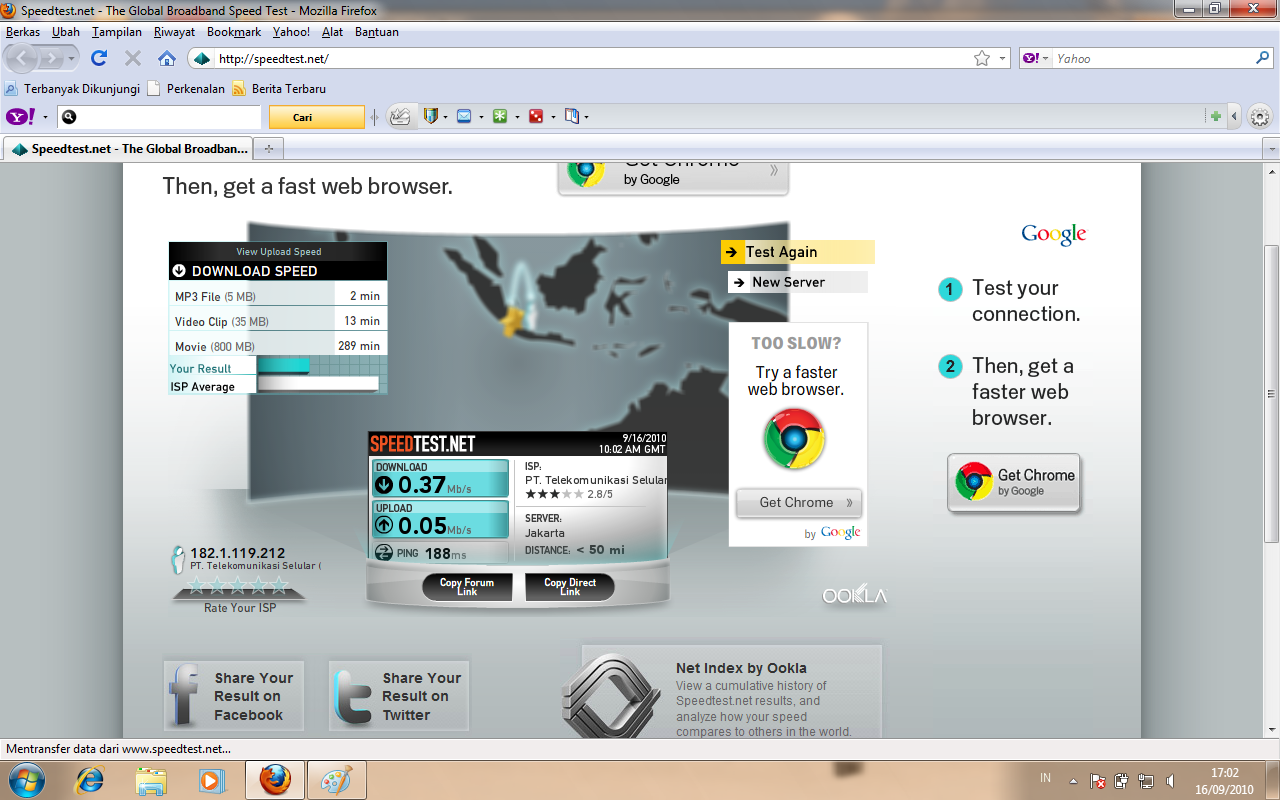Viewport: 1280px width, 800px height.
Task: Click the bookmarks book toolbar icon
Action: [x=572, y=117]
